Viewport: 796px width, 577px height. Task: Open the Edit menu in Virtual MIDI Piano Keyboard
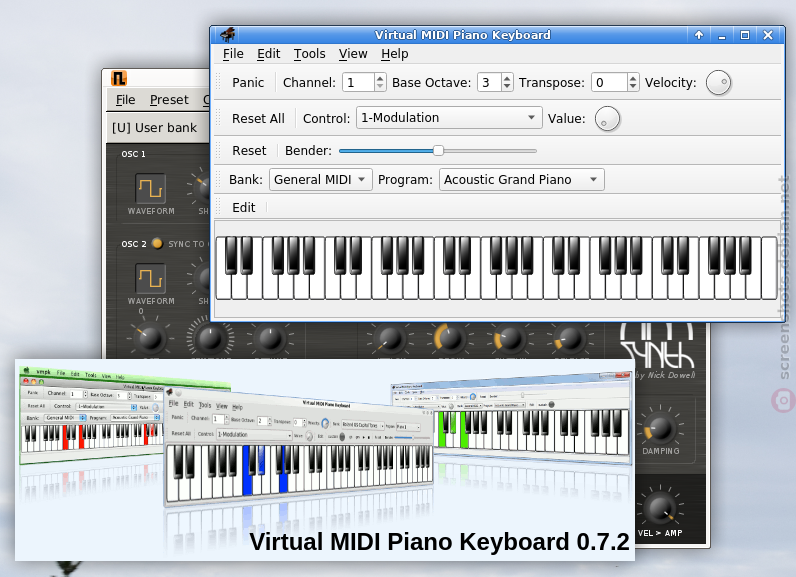269,54
